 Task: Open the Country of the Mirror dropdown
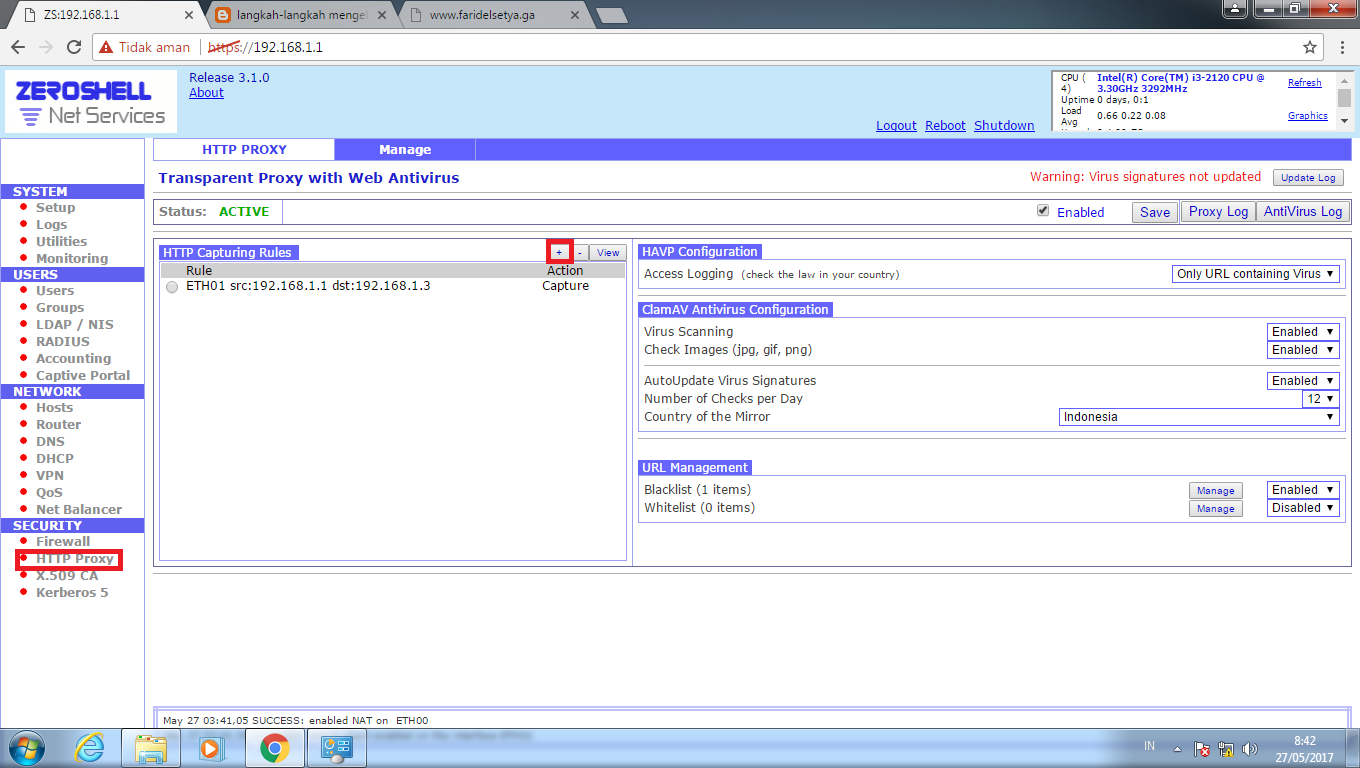pos(1199,416)
